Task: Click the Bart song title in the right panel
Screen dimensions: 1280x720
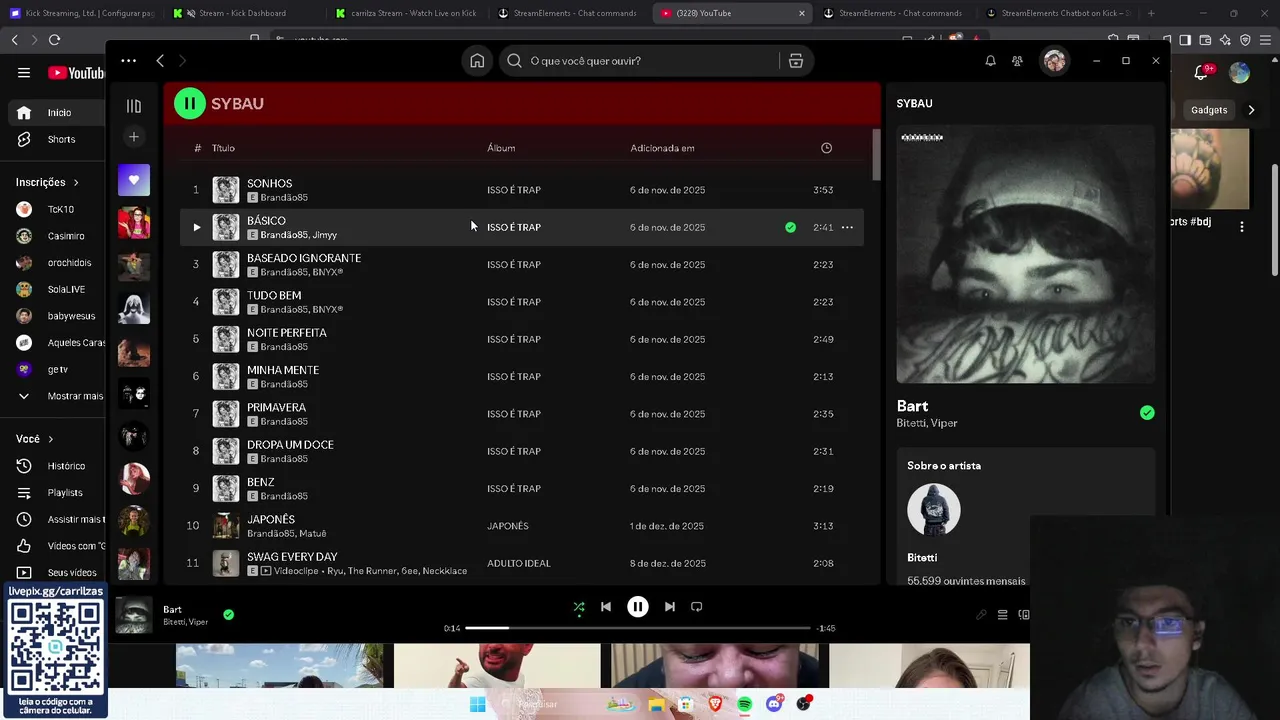Action: click(x=912, y=406)
